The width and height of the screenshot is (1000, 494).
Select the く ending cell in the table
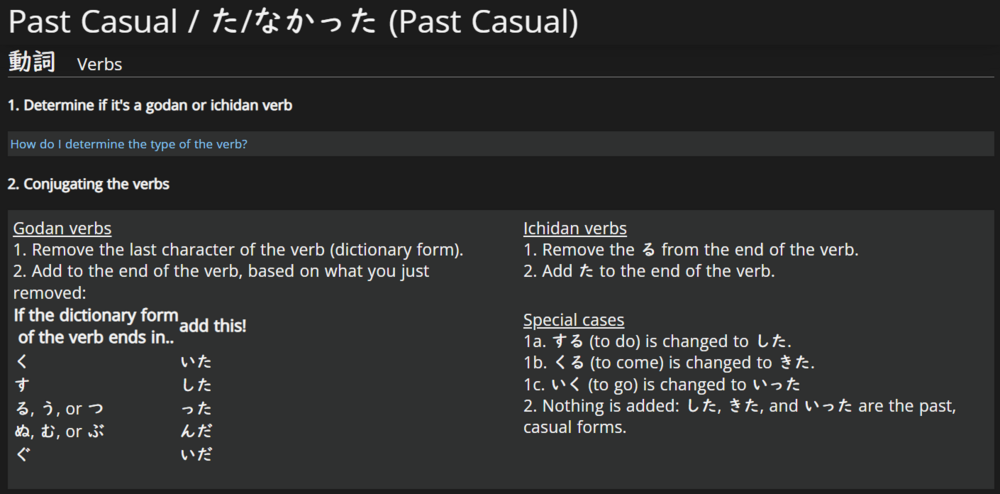pos(22,362)
